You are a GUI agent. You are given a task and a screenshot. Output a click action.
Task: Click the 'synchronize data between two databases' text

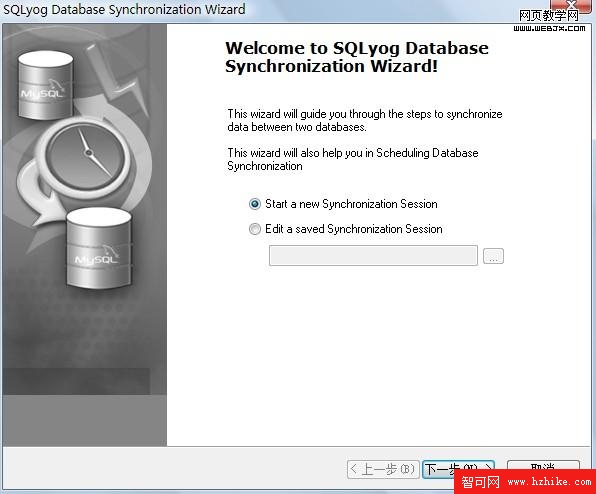click(x=365, y=120)
